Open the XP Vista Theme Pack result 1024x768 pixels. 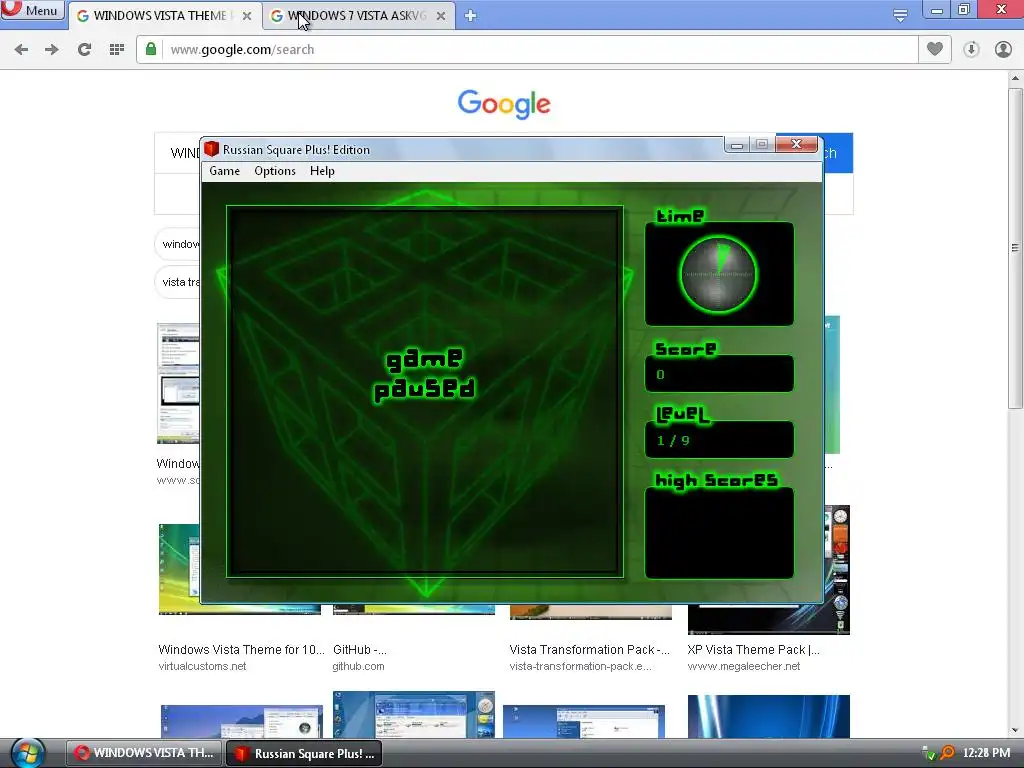753,650
